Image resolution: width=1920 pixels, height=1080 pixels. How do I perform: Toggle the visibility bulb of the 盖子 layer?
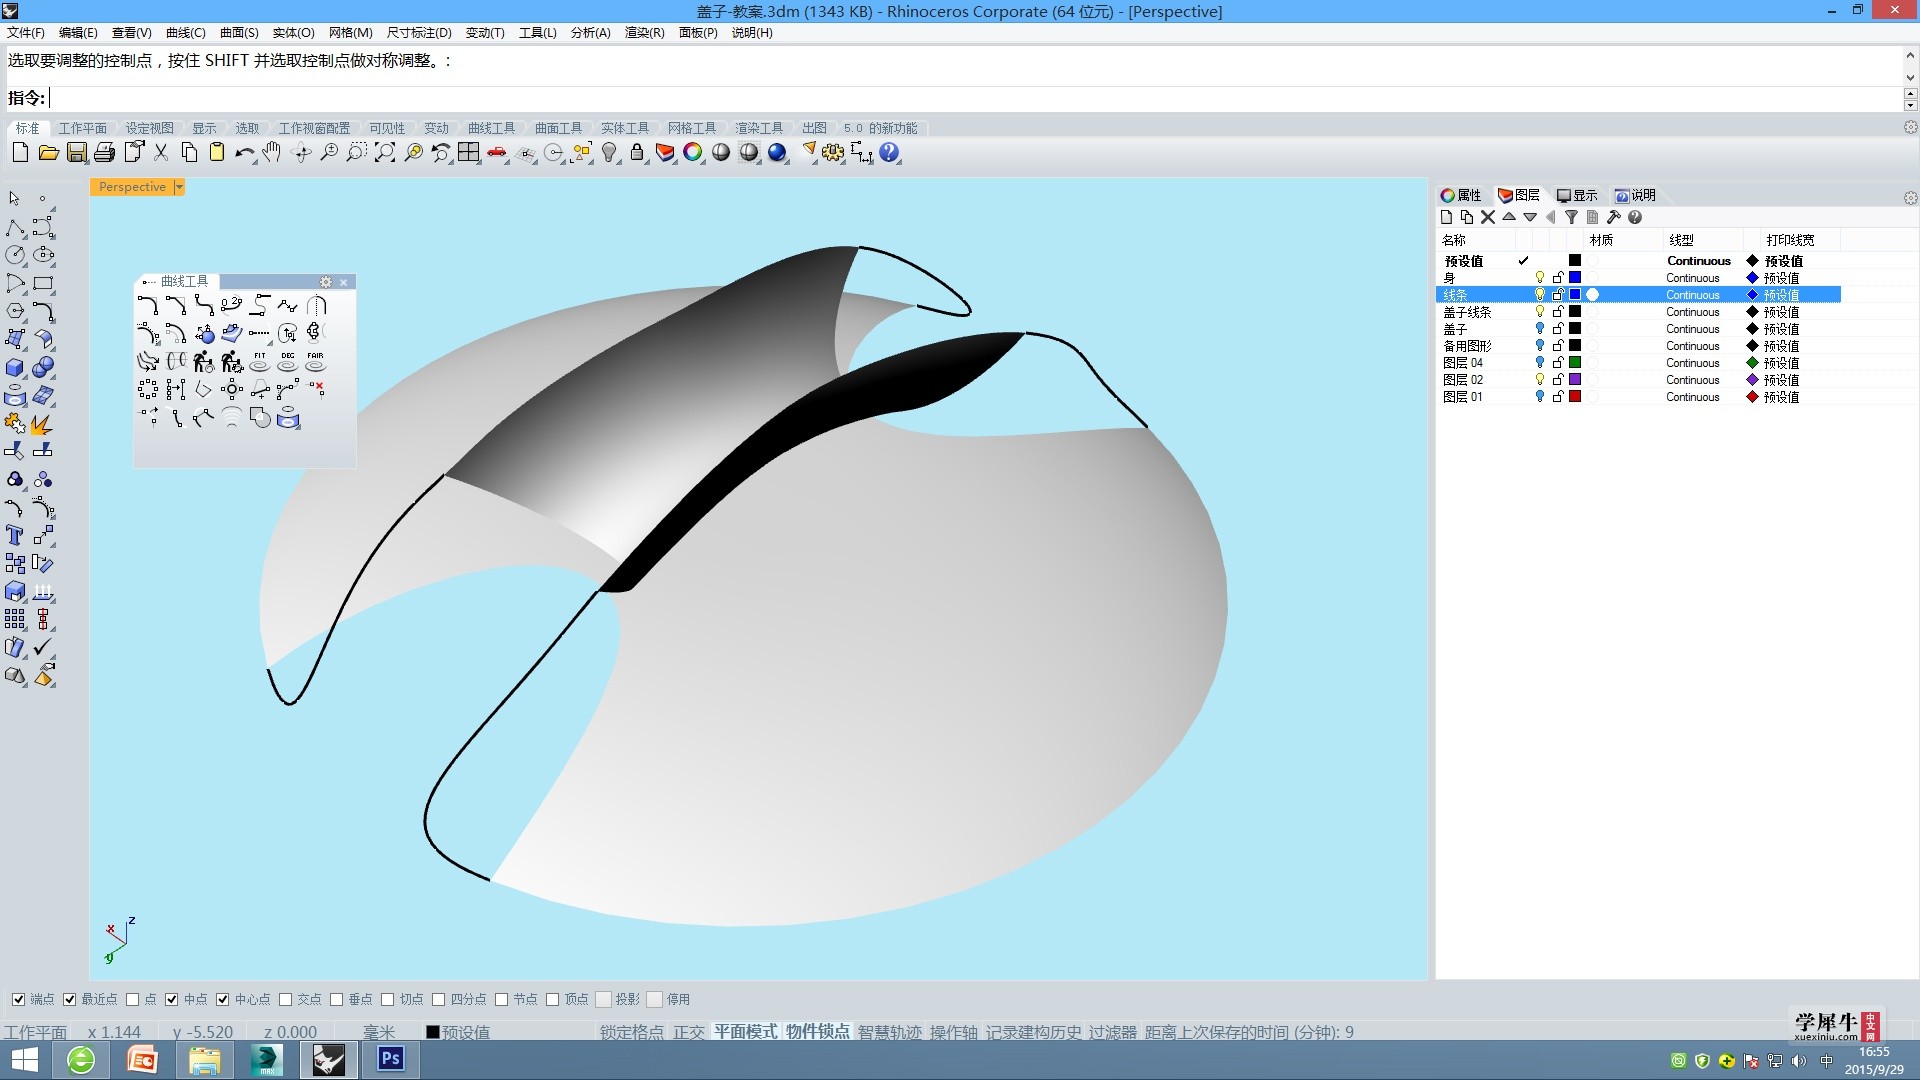[1540, 329]
